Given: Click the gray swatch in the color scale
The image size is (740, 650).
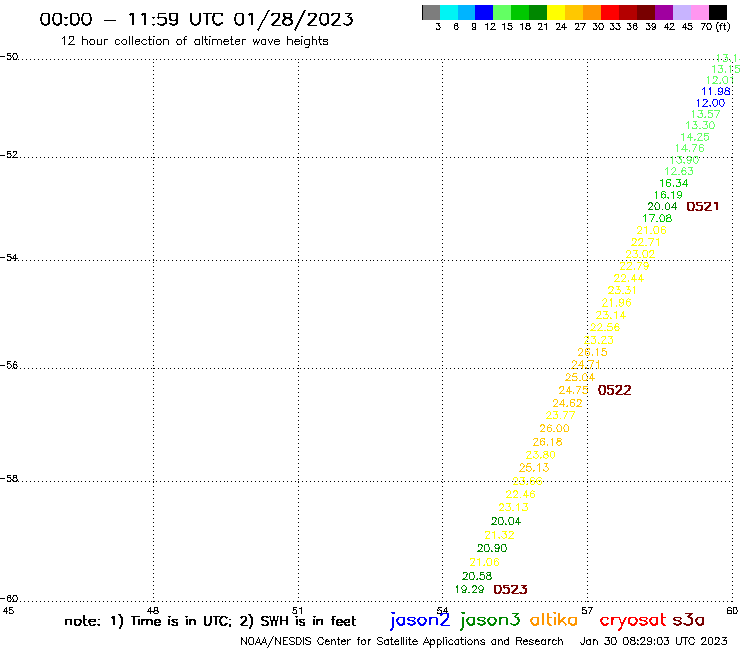Looking at the screenshot, I should click(431, 12).
